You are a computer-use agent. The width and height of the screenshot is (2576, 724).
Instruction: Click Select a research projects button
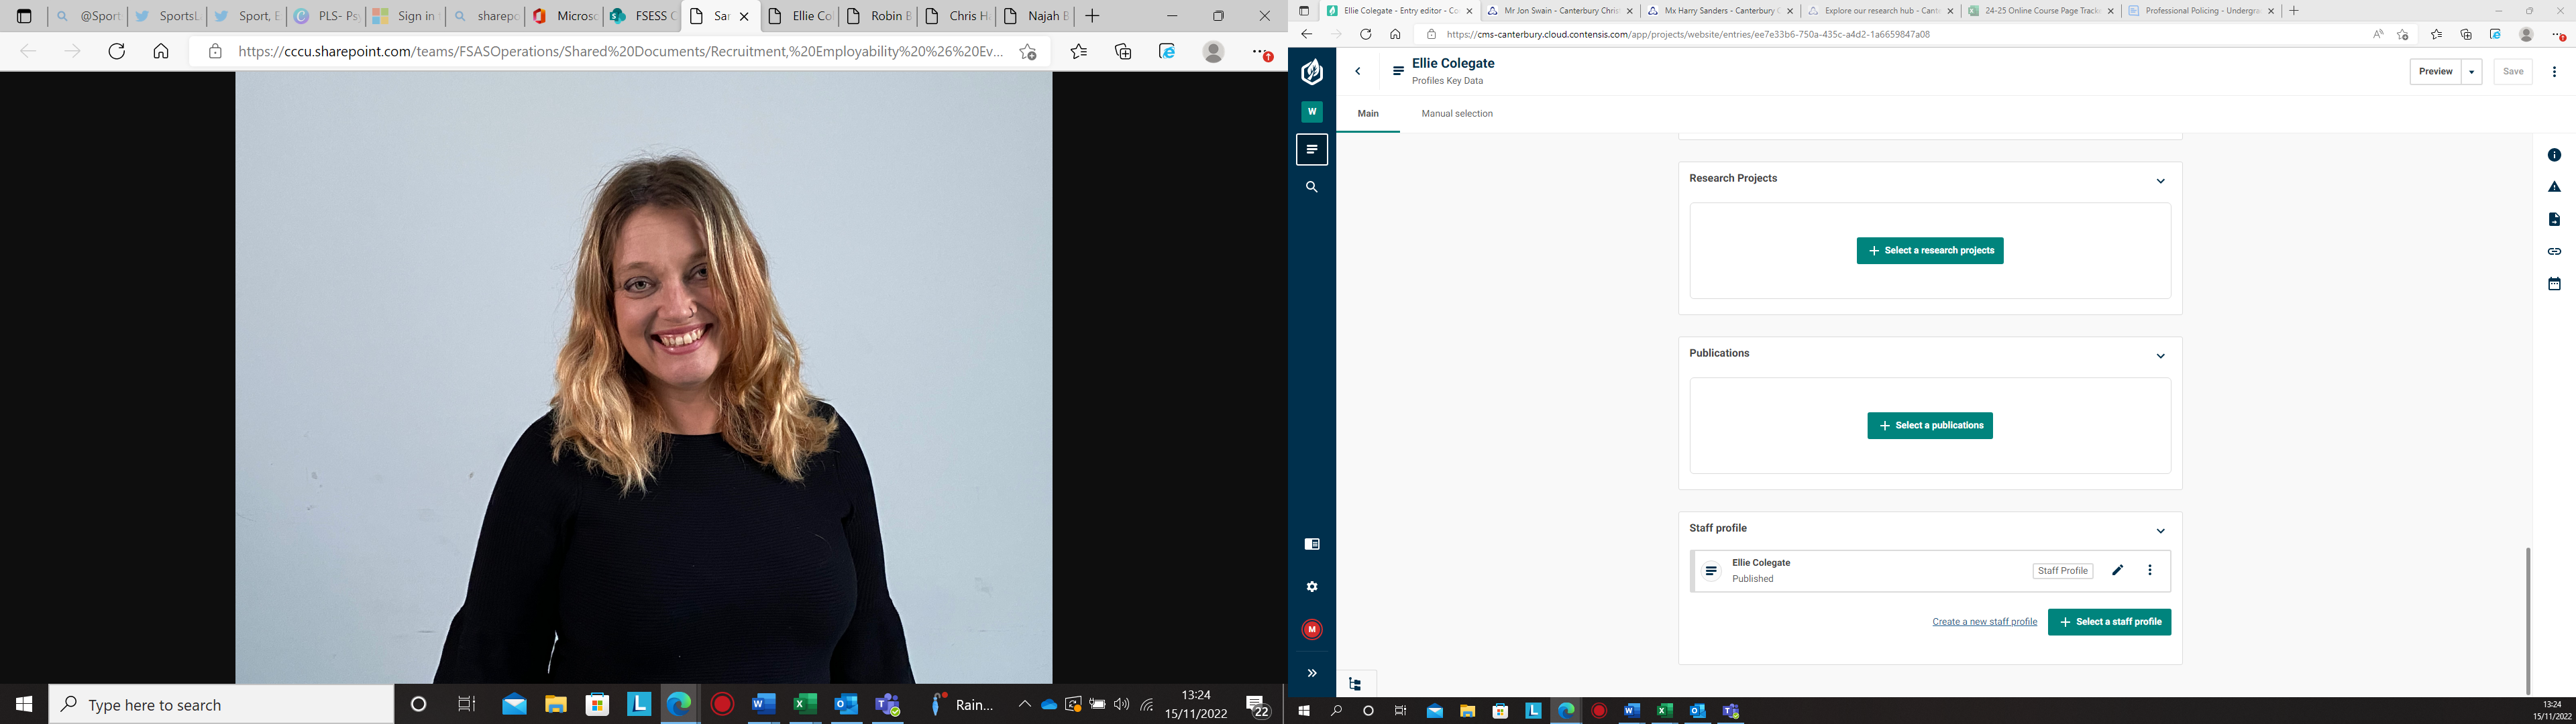click(1929, 251)
